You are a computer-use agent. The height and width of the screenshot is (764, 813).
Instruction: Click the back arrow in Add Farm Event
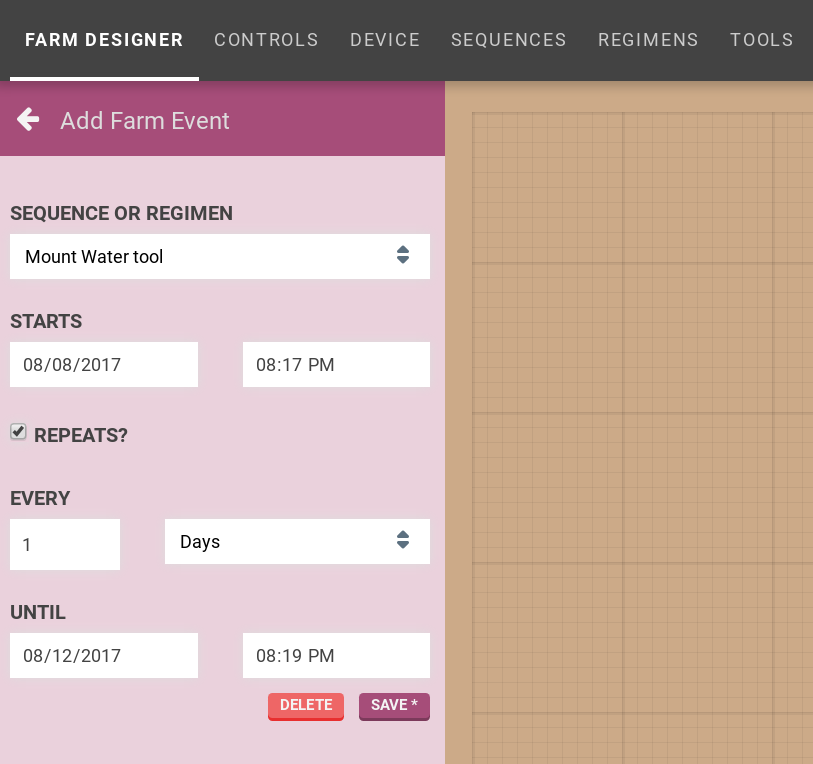point(28,120)
